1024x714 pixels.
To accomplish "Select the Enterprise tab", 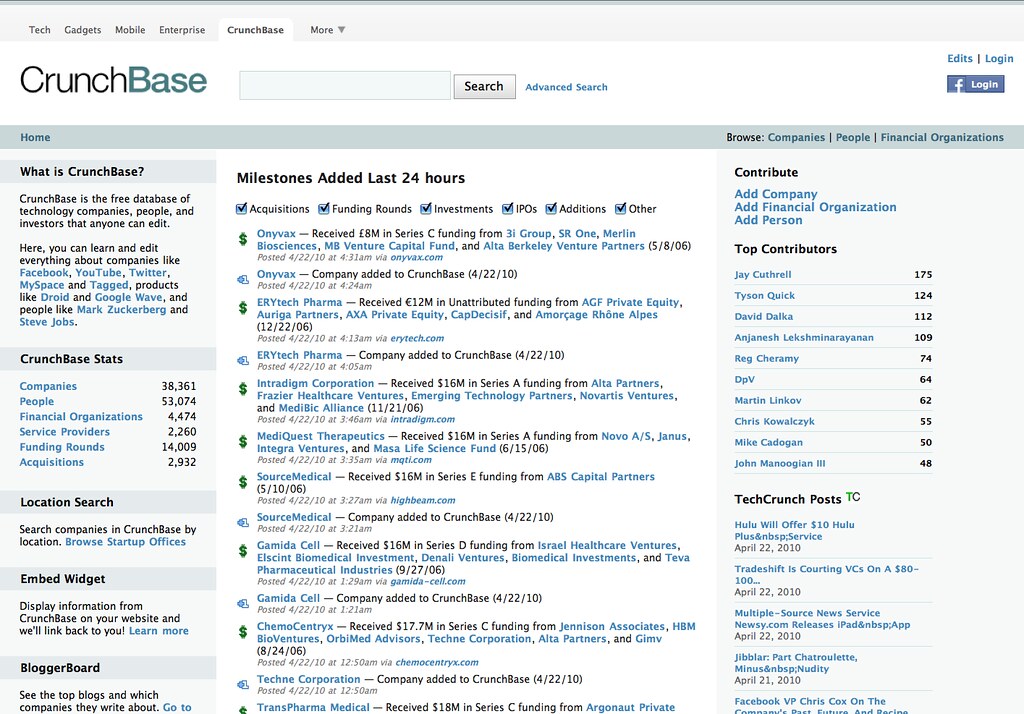I will (x=182, y=30).
